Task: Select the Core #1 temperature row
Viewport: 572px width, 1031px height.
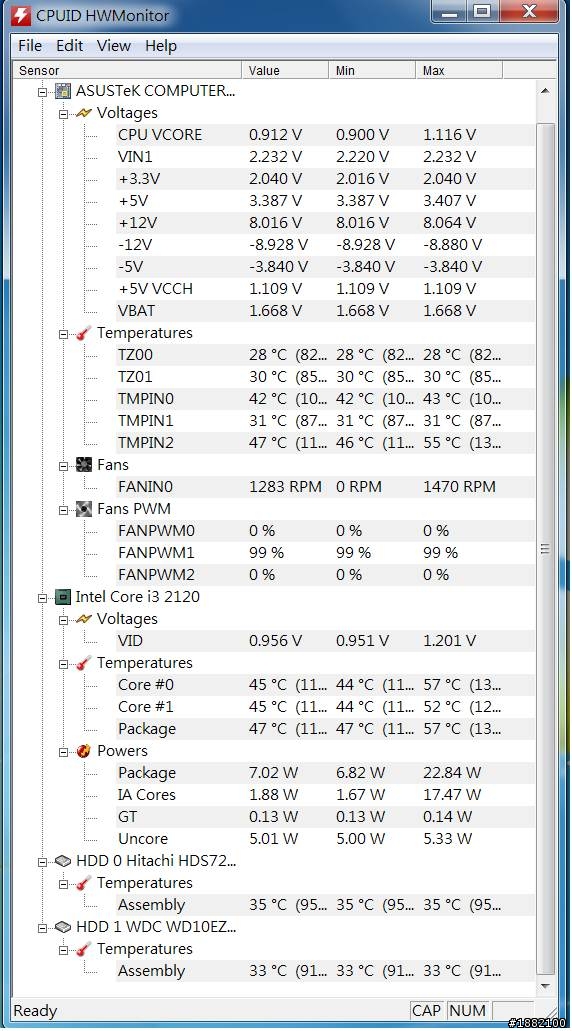Action: (325, 707)
